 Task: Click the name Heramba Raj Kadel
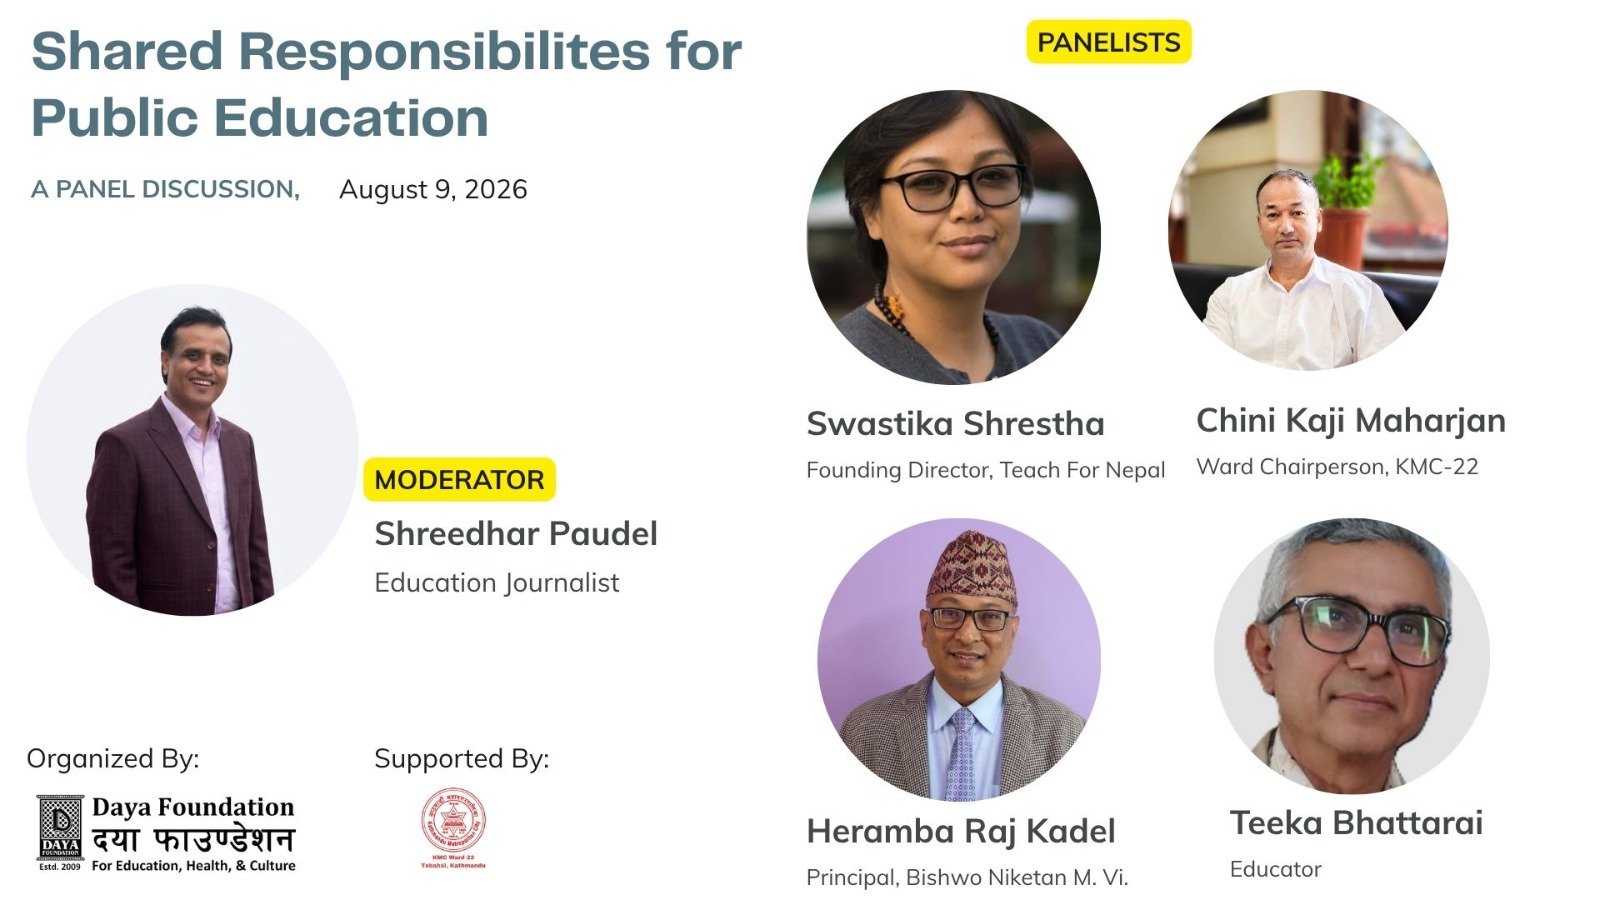pos(961,831)
